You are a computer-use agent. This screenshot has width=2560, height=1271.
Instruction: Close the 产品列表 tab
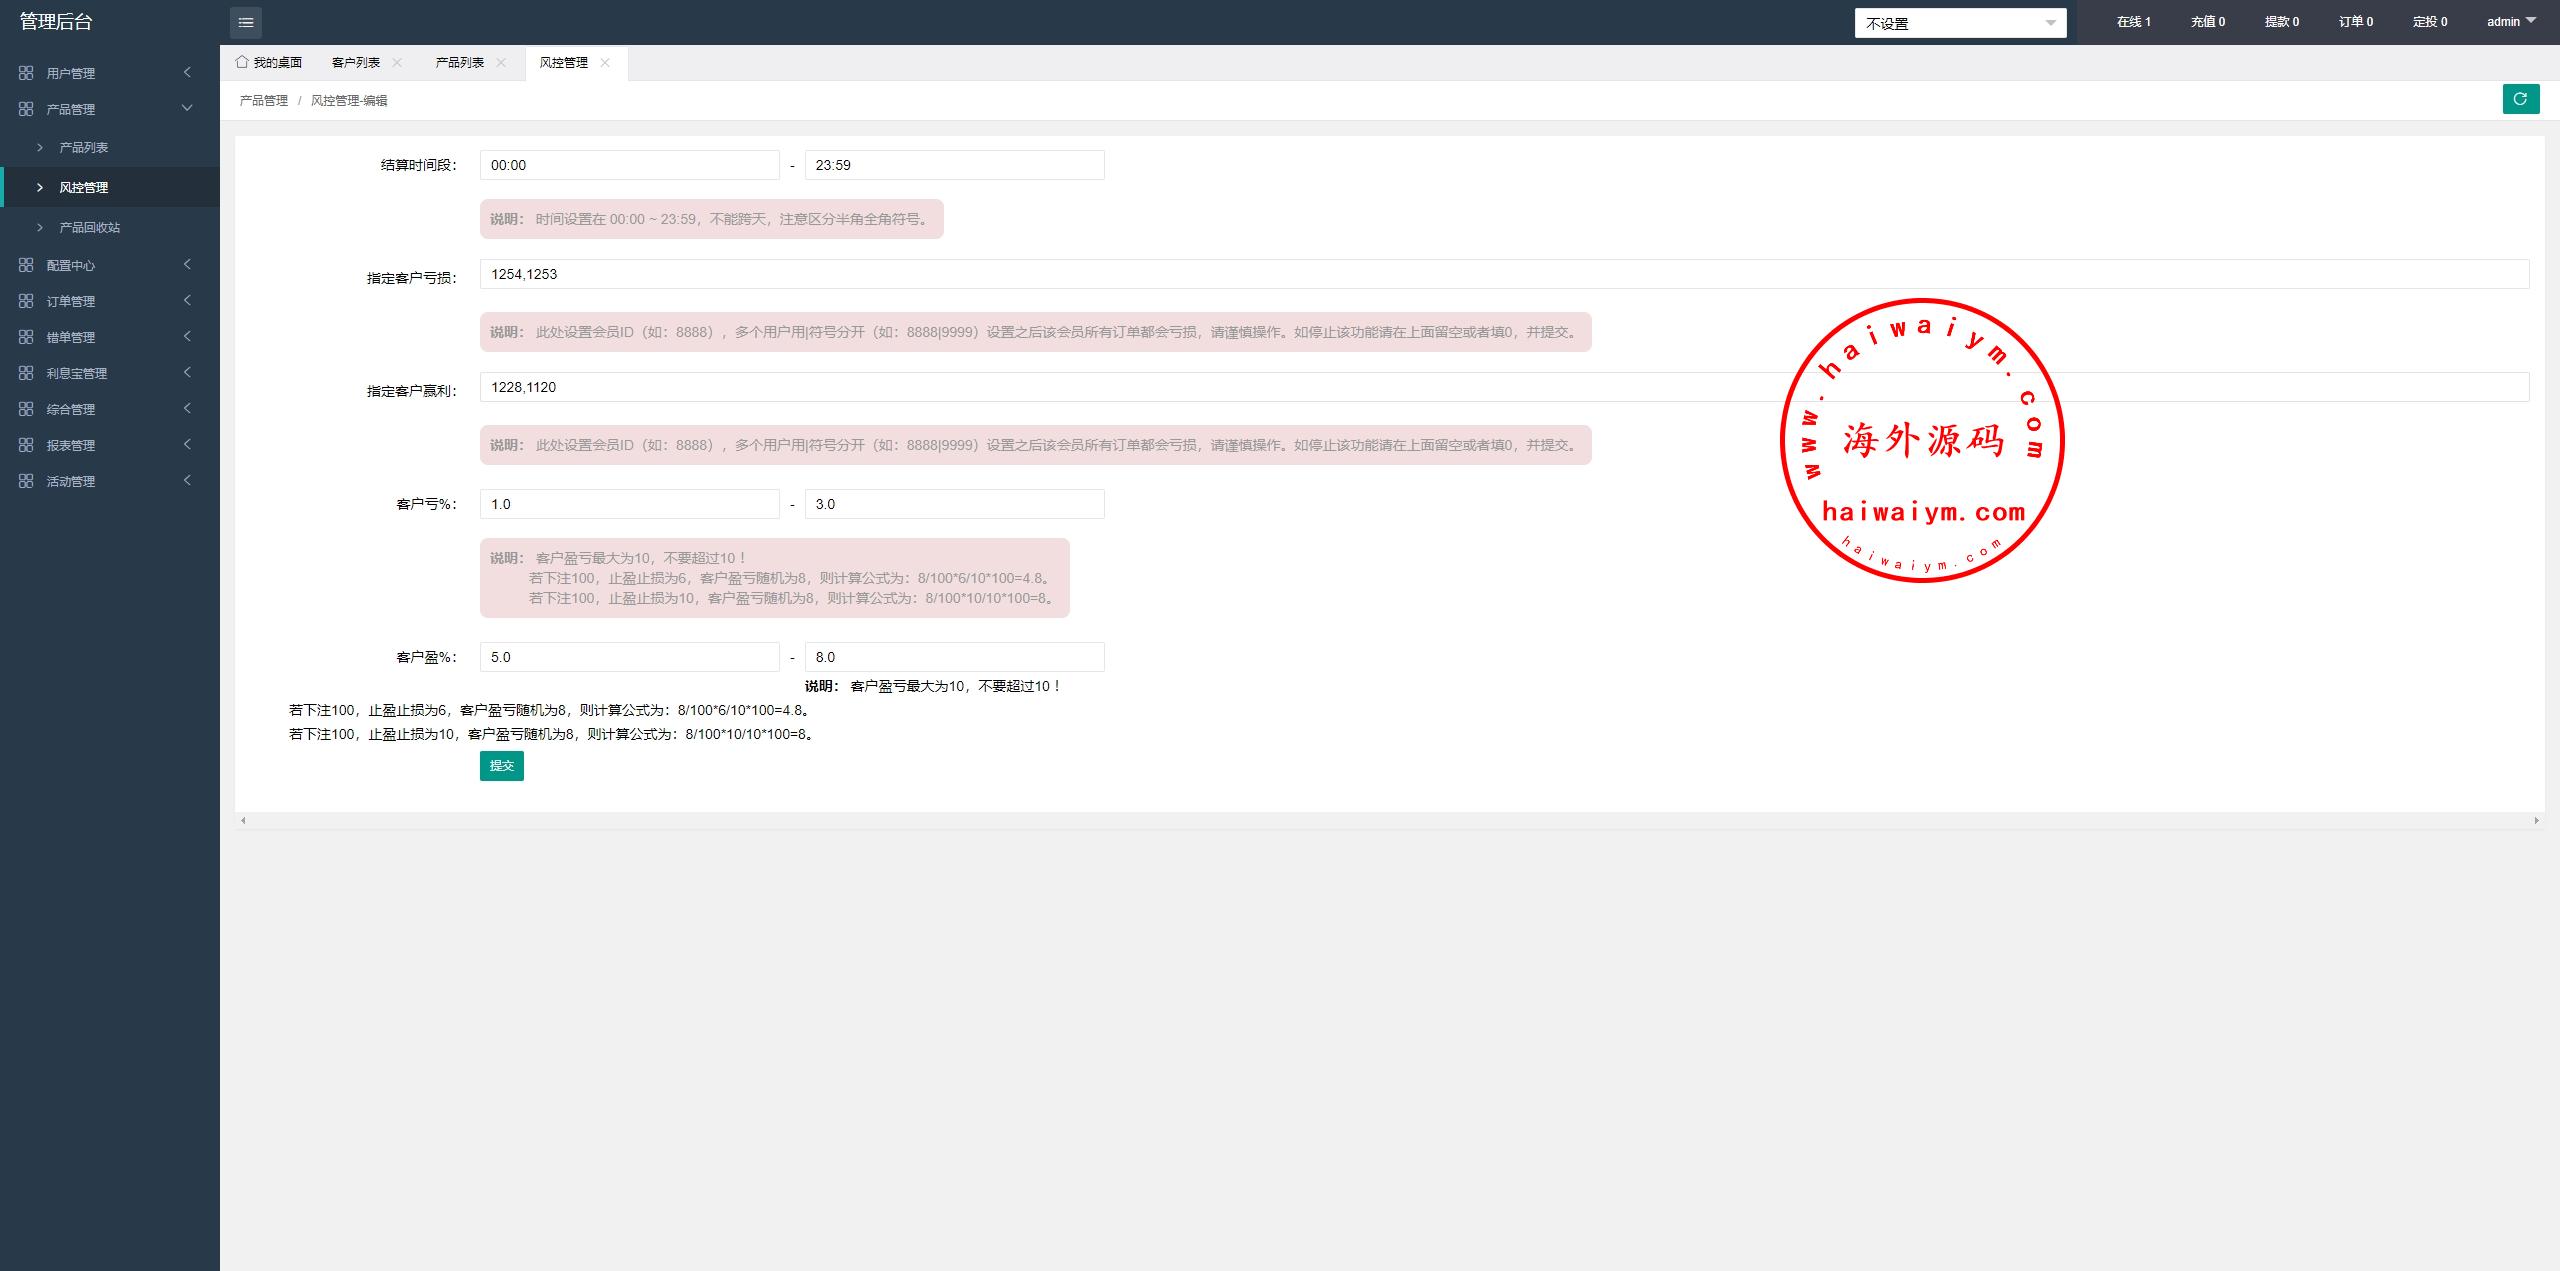click(501, 62)
